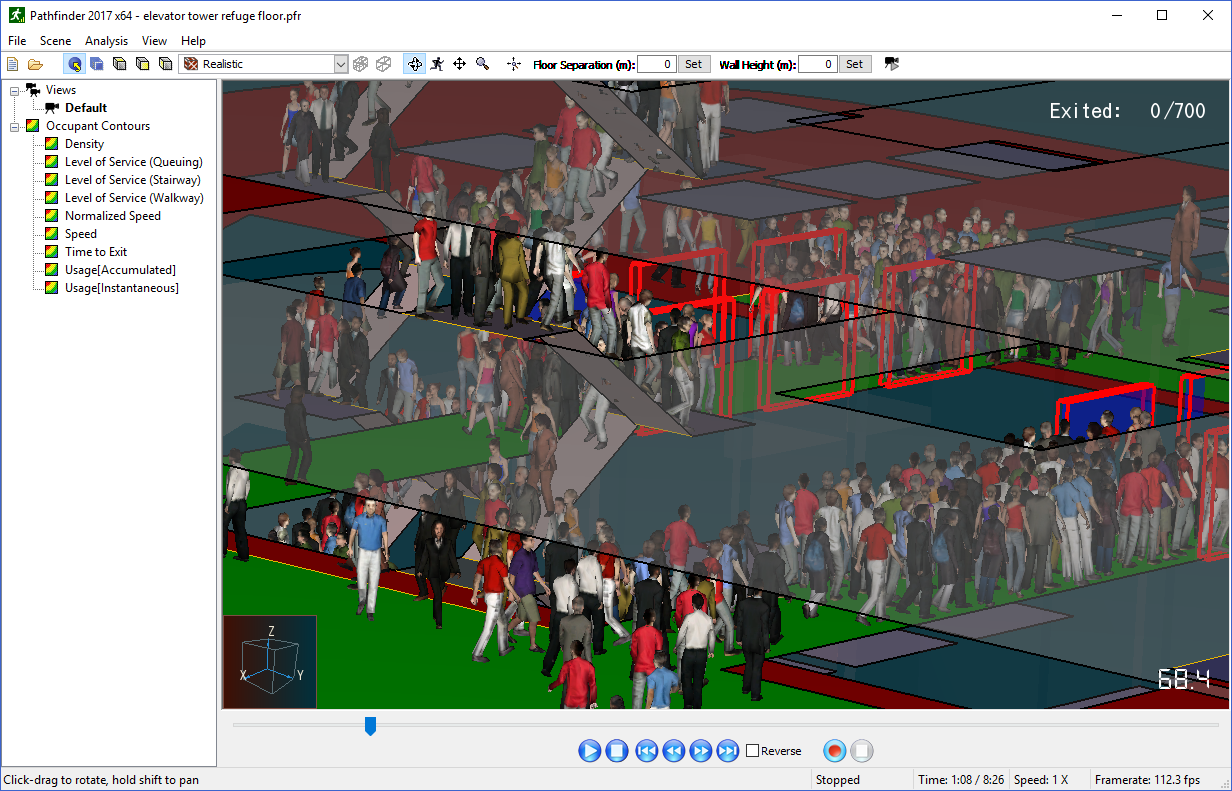Click the new document icon in toolbar
1232x791 pixels.
click(x=13, y=64)
